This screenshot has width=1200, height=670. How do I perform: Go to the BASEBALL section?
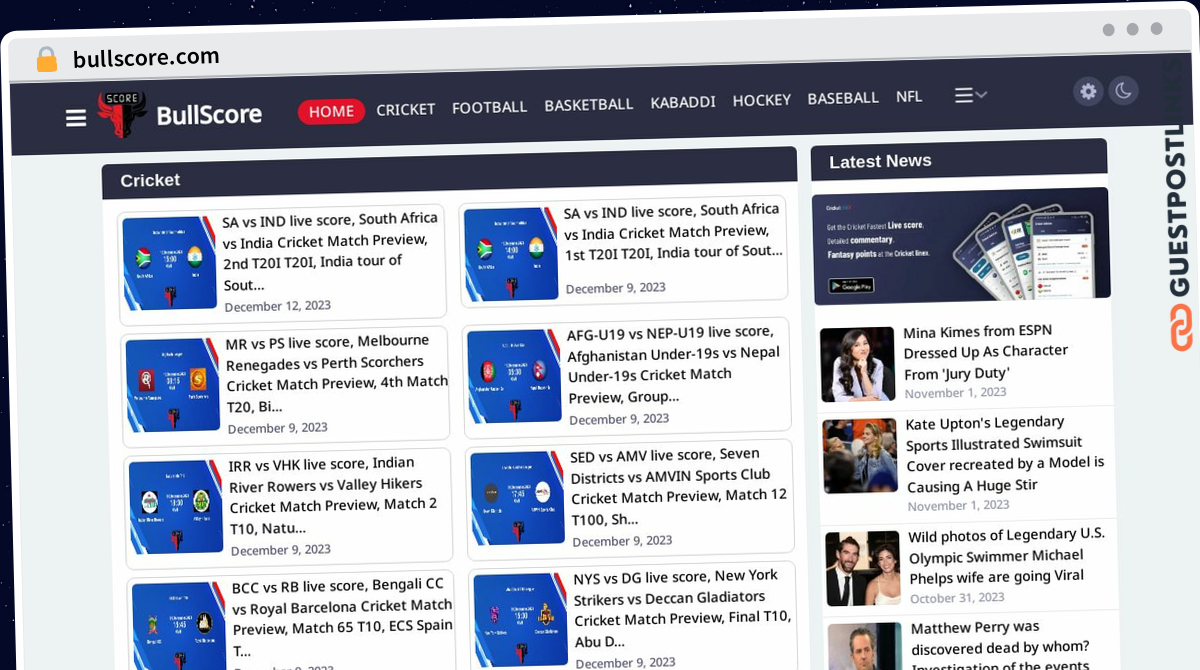point(843,98)
